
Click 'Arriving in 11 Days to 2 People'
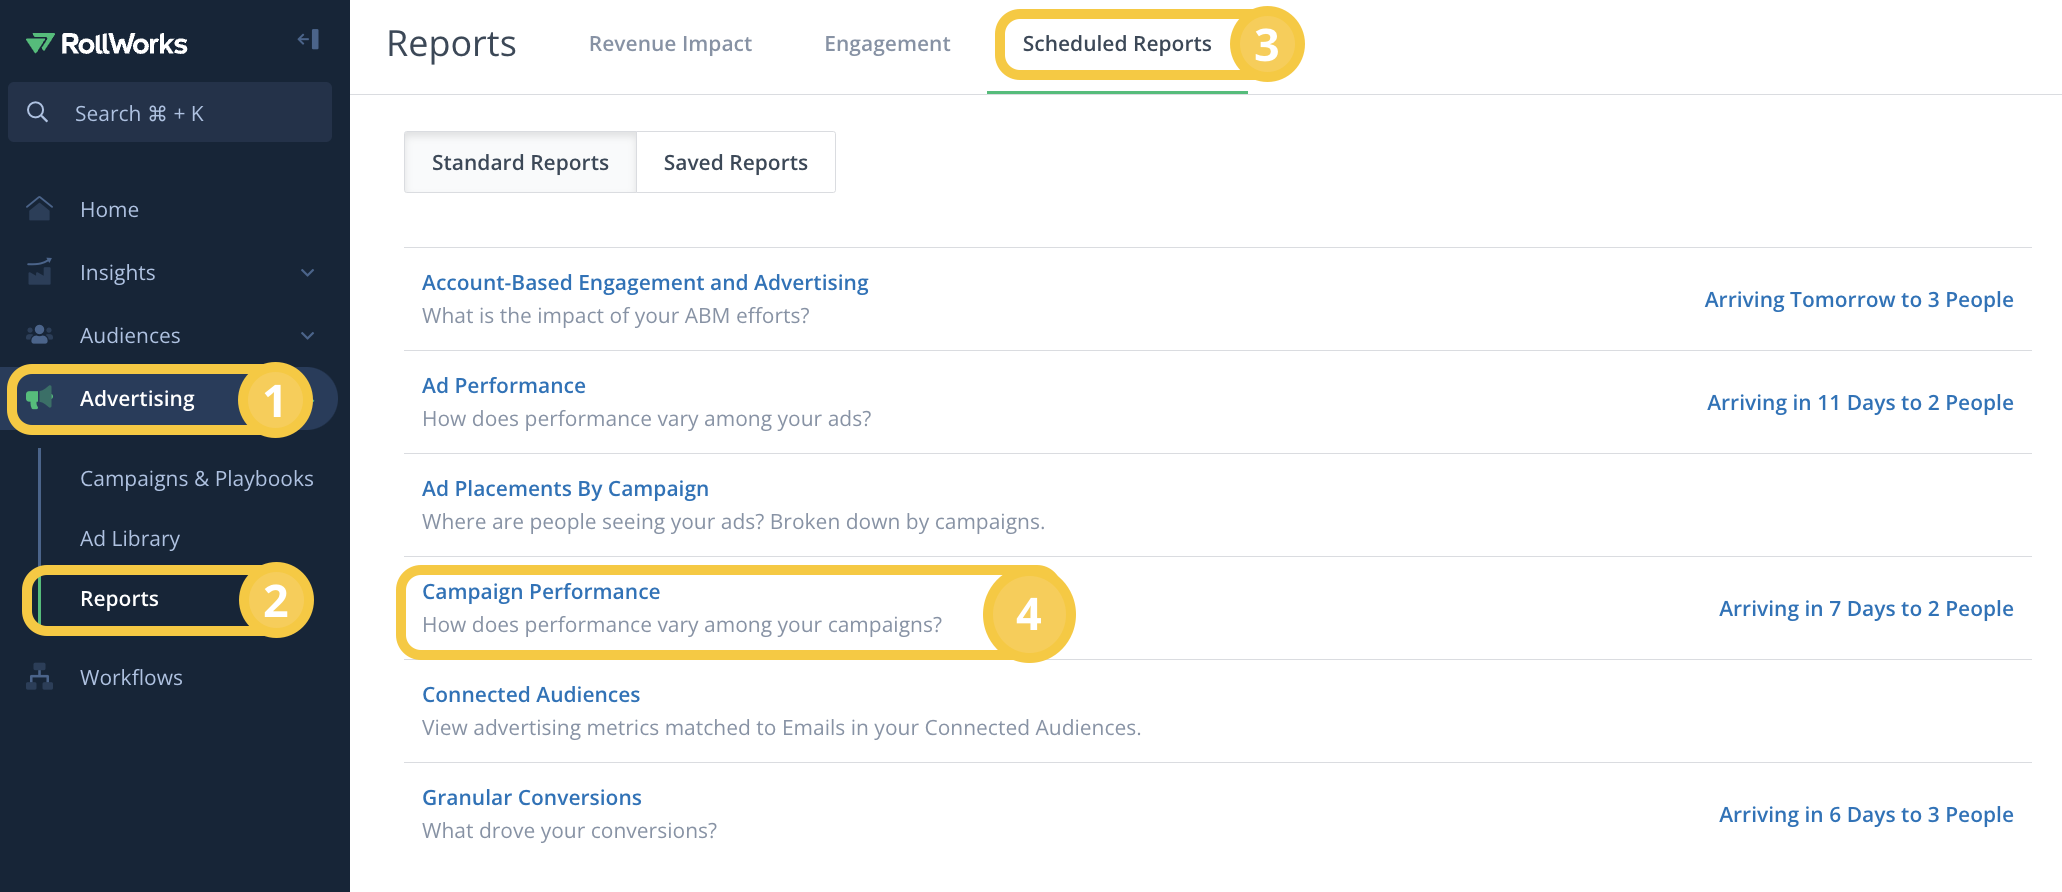click(x=1860, y=402)
